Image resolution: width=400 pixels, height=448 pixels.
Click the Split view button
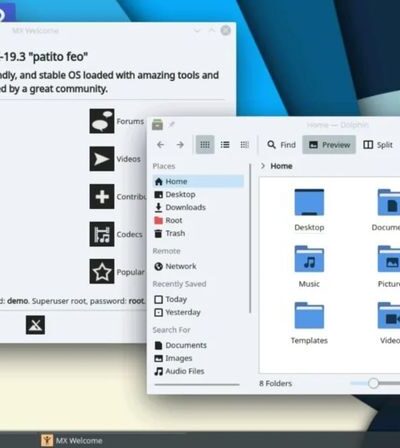[x=378, y=145]
